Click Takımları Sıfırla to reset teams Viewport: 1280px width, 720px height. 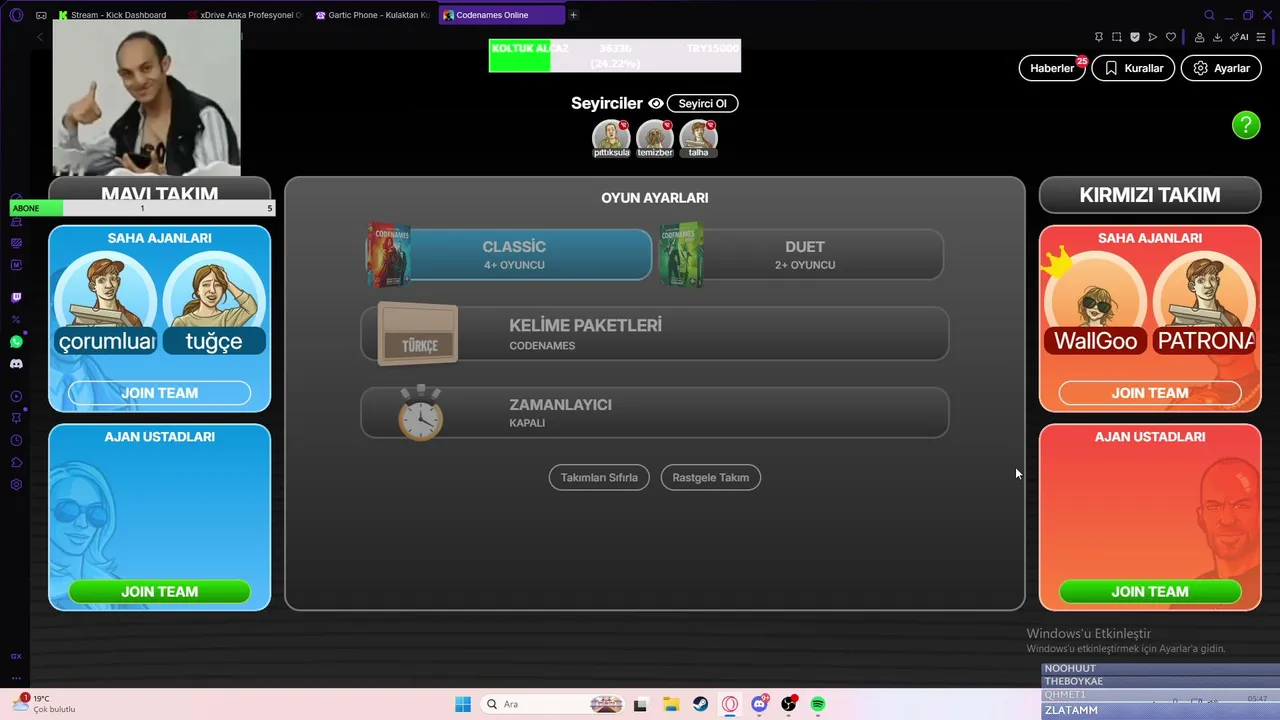(599, 478)
